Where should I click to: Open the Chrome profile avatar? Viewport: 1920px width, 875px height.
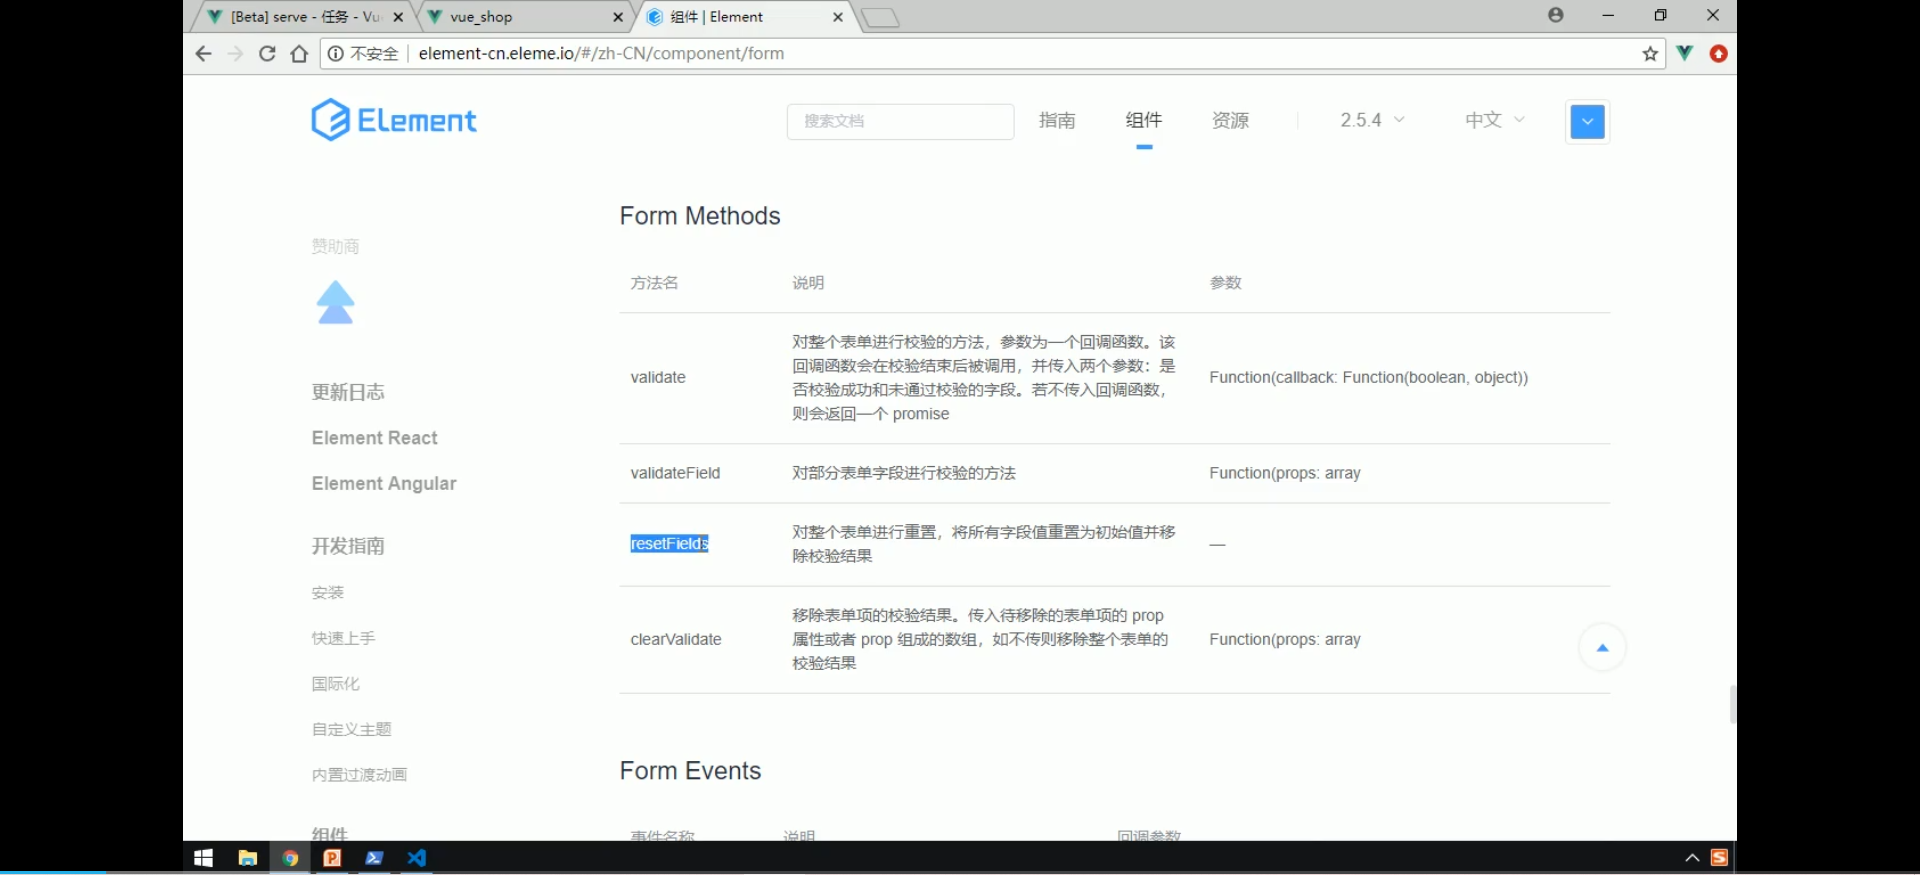click(x=1556, y=15)
